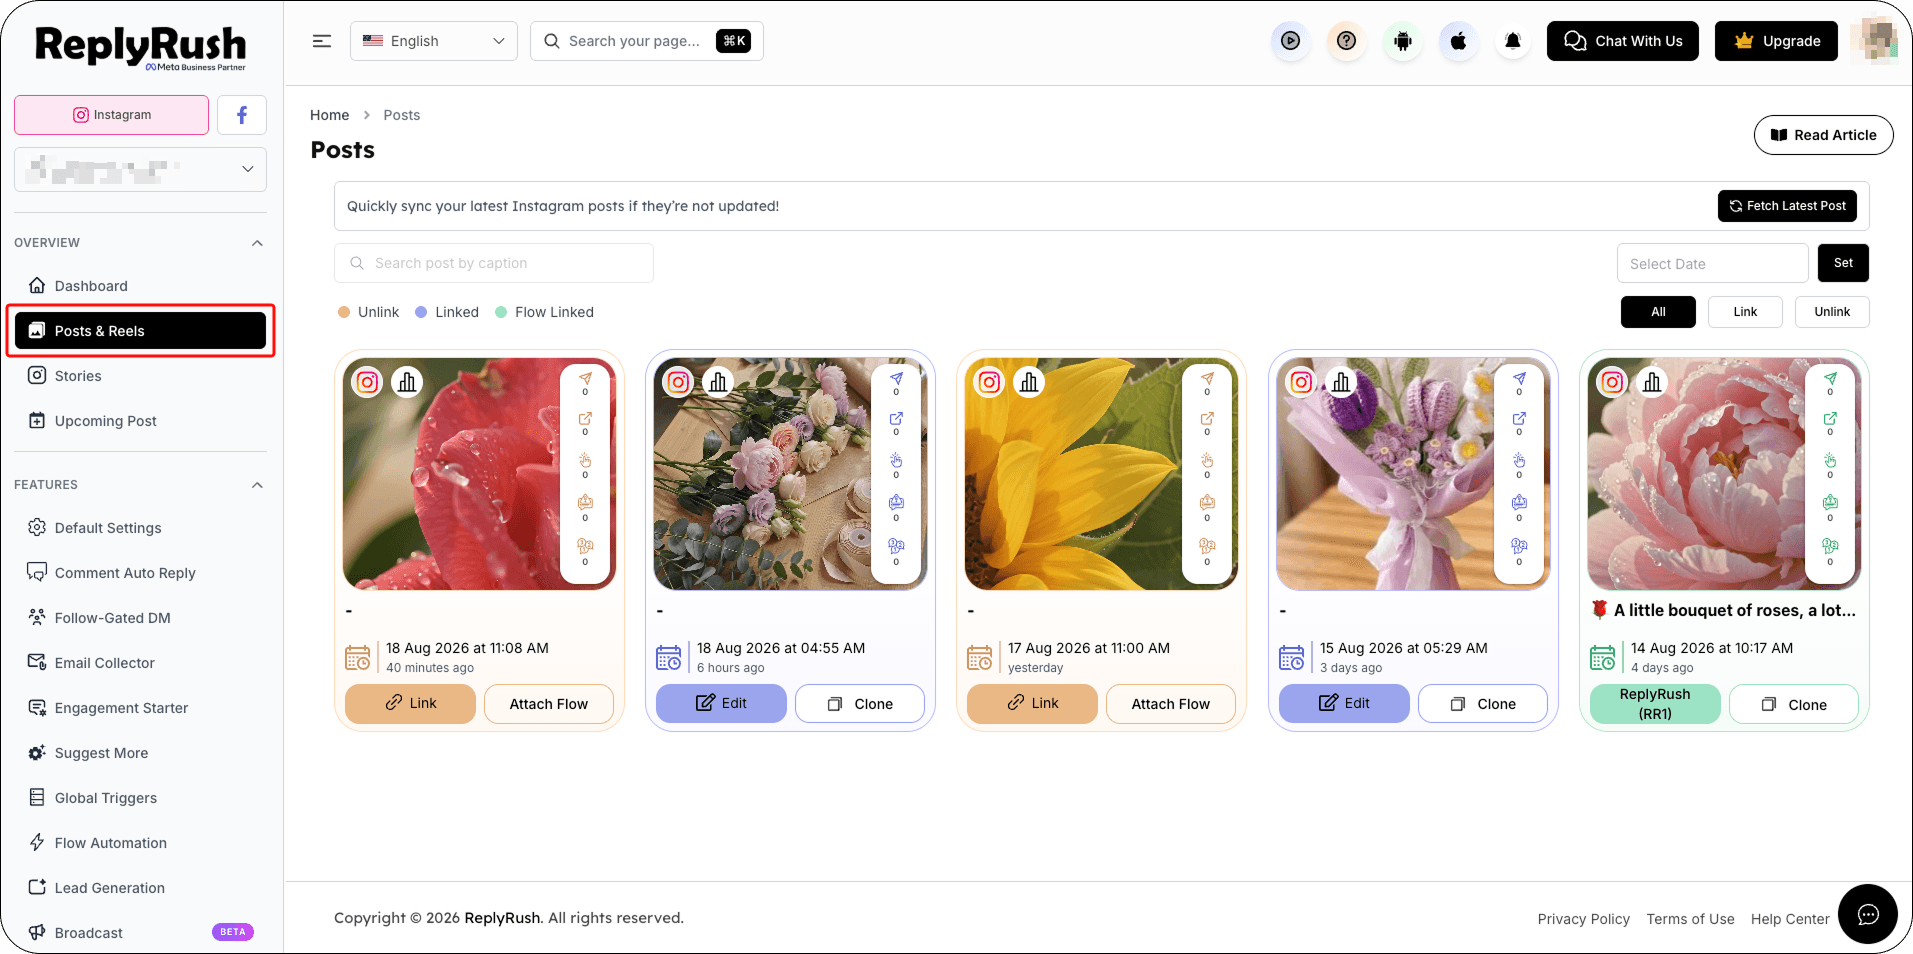Open Chat With Us
The height and width of the screenshot is (954, 1913).
1622,41
